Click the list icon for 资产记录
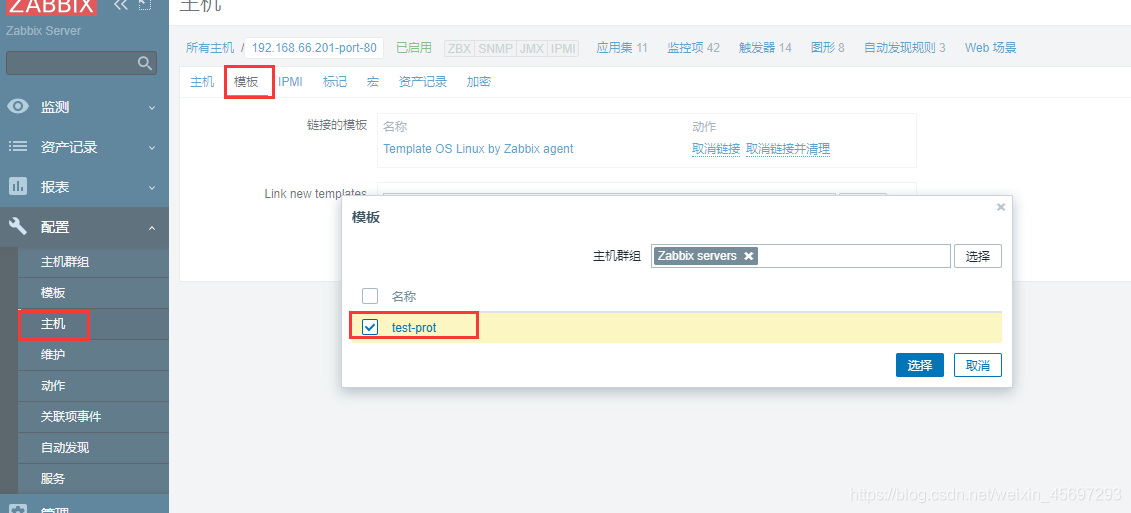 [x=17, y=146]
